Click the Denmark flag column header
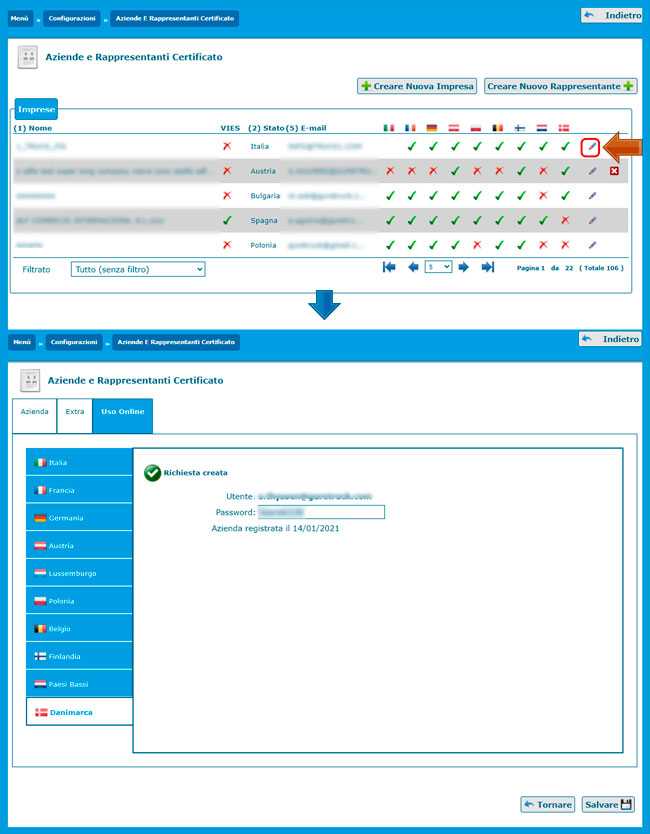 (564, 128)
